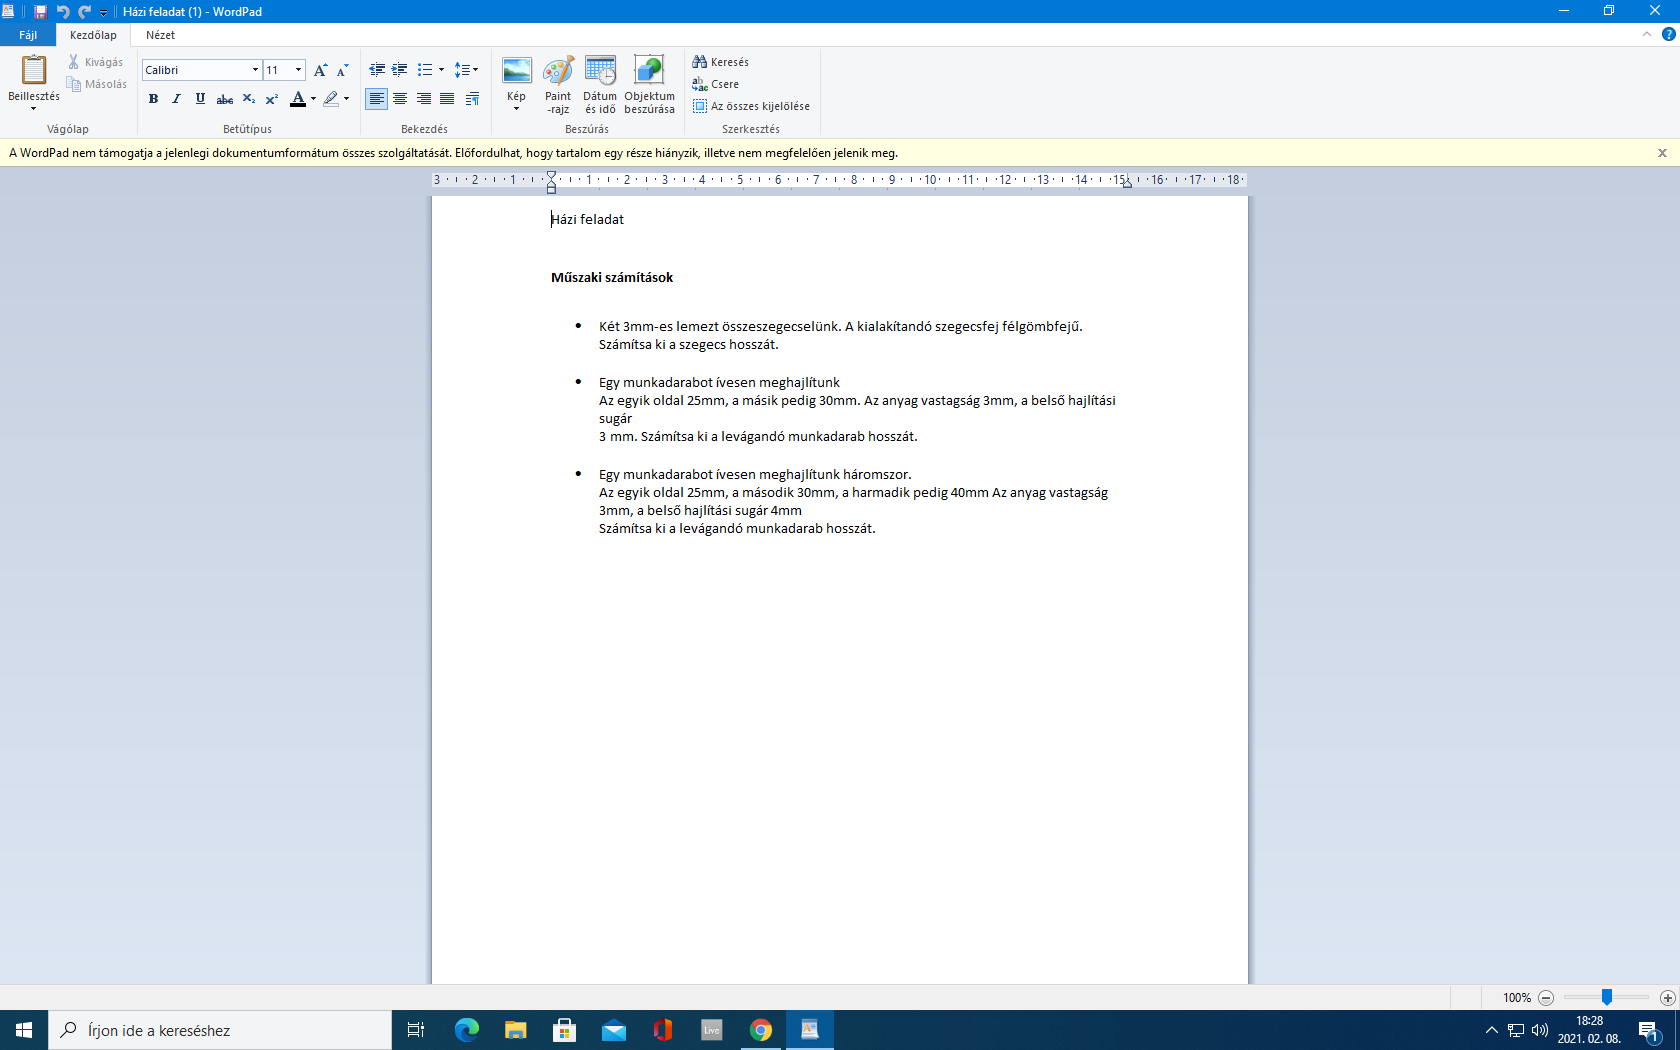The height and width of the screenshot is (1050, 1680).
Task: Open the Calibri font family dropdown
Action: point(255,70)
